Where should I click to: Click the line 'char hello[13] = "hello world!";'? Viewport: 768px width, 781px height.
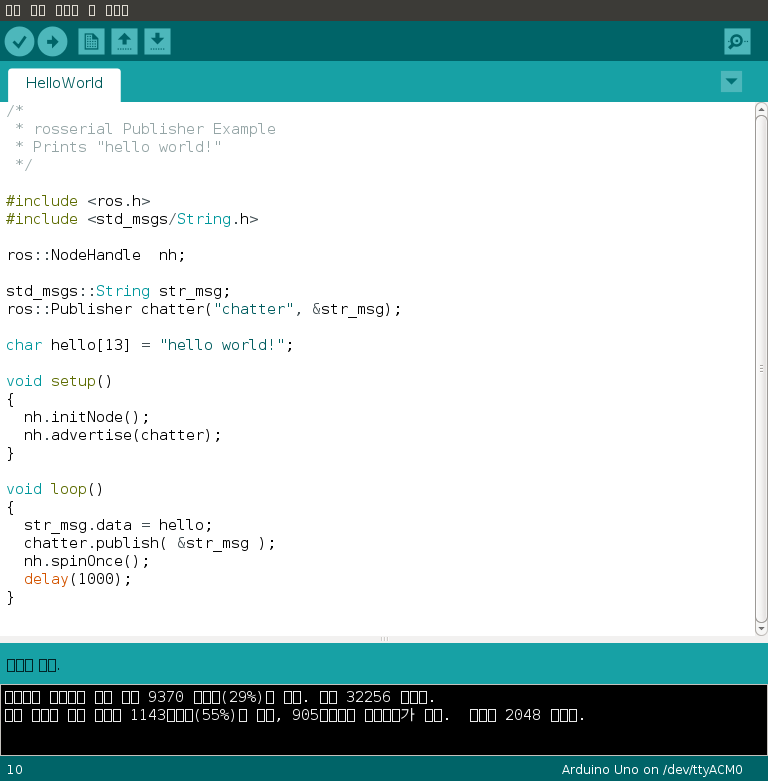[x=149, y=345]
